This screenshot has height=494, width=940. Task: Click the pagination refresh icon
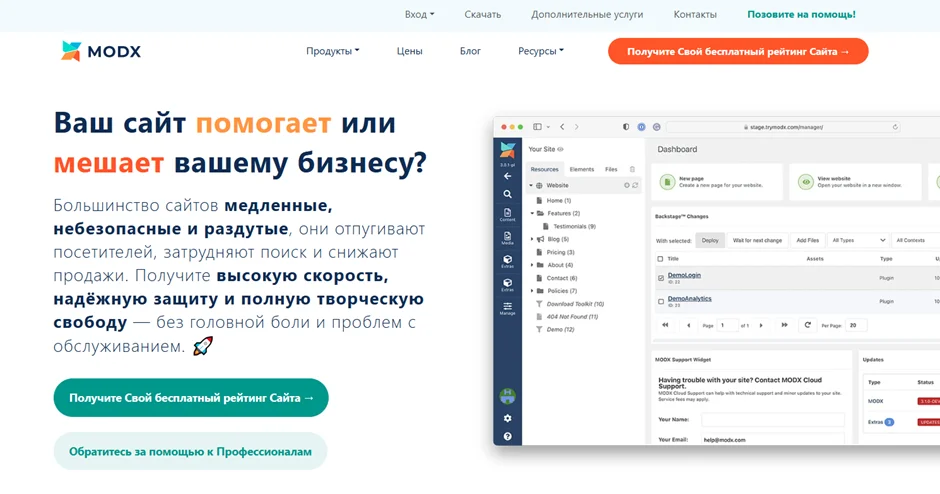pos(808,326)
